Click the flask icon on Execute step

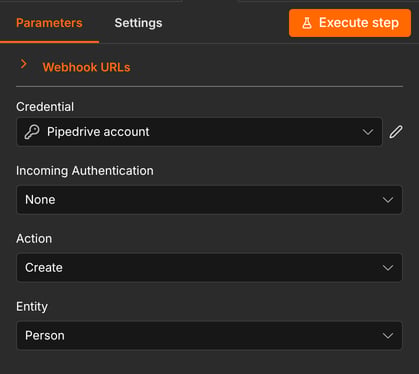[x=307, y=23]
